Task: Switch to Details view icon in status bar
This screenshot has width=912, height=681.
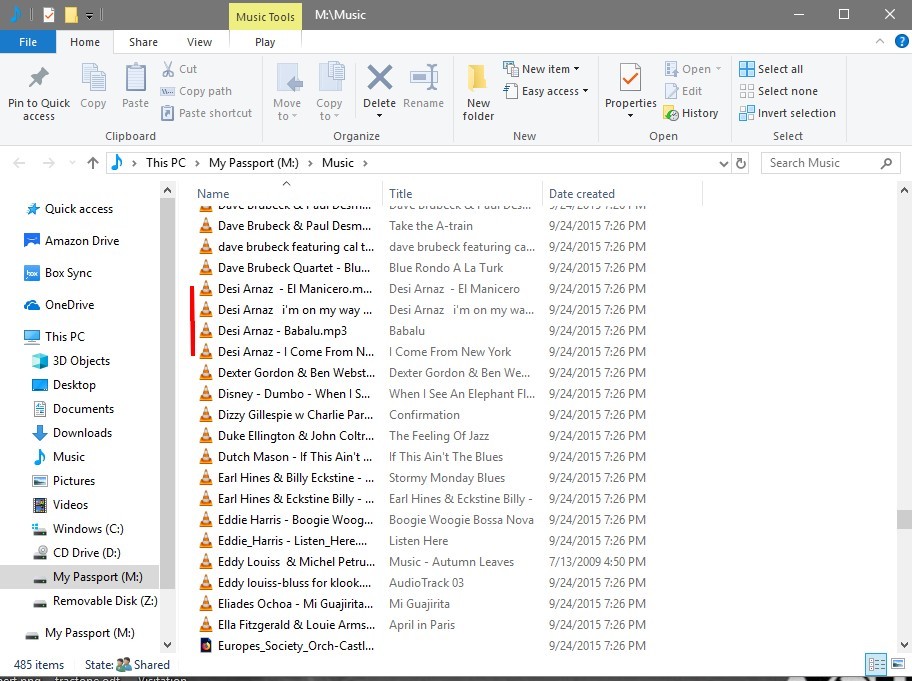Action: click(877, 664)
